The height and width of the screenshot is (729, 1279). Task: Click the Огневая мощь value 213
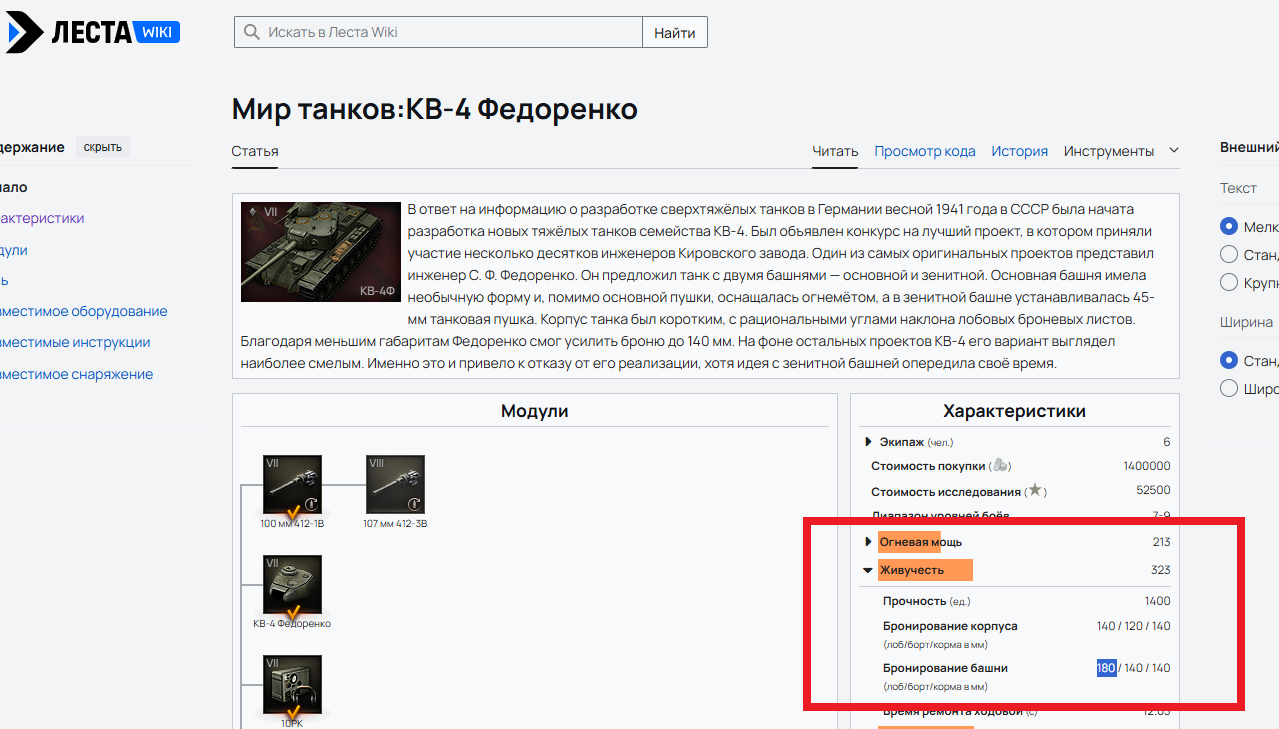[1161, 542]
